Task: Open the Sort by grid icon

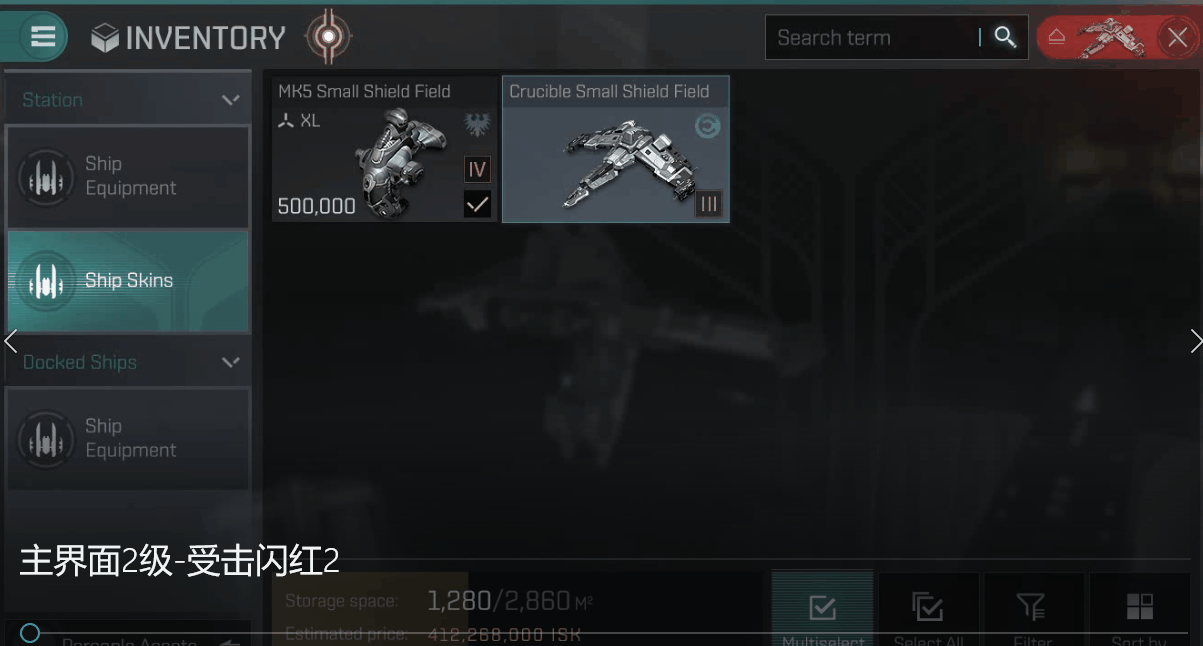Action: click(1139, 607)
